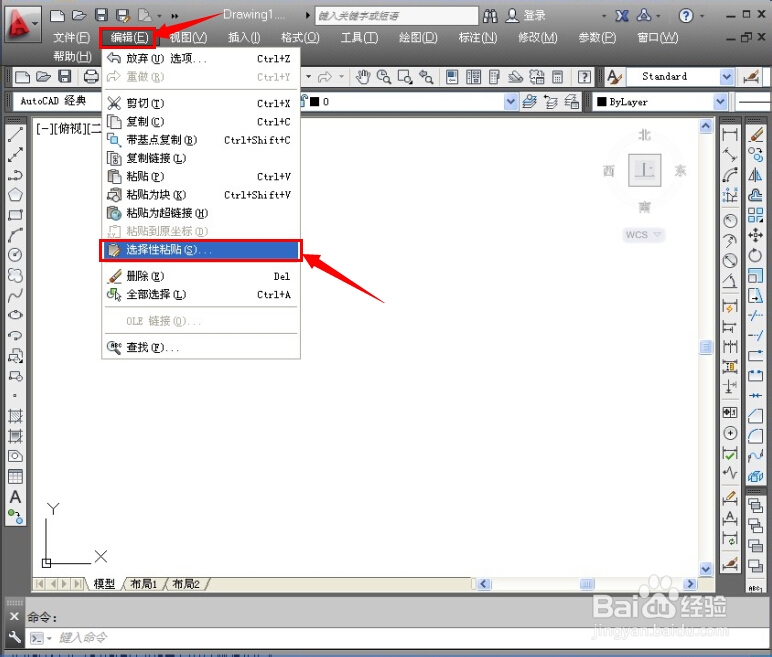Open the toolbar Help question mark icon
Screen dimensions: 772x657
click(x=584, y=77)
